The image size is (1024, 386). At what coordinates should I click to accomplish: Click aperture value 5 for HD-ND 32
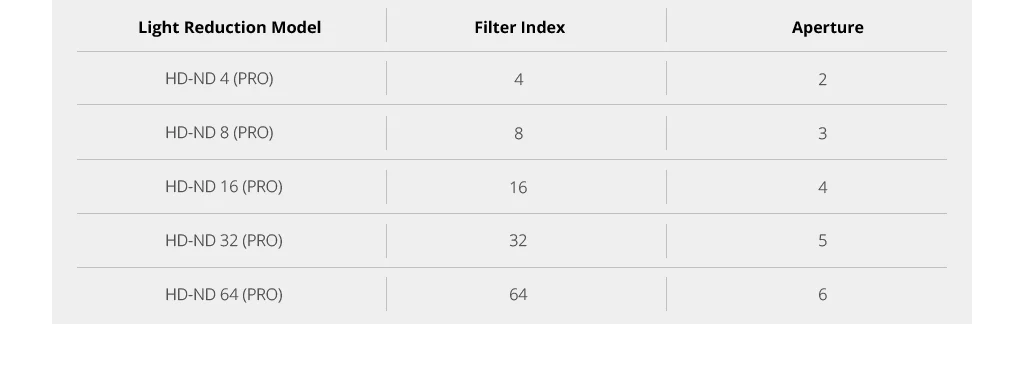click(822, 241)
